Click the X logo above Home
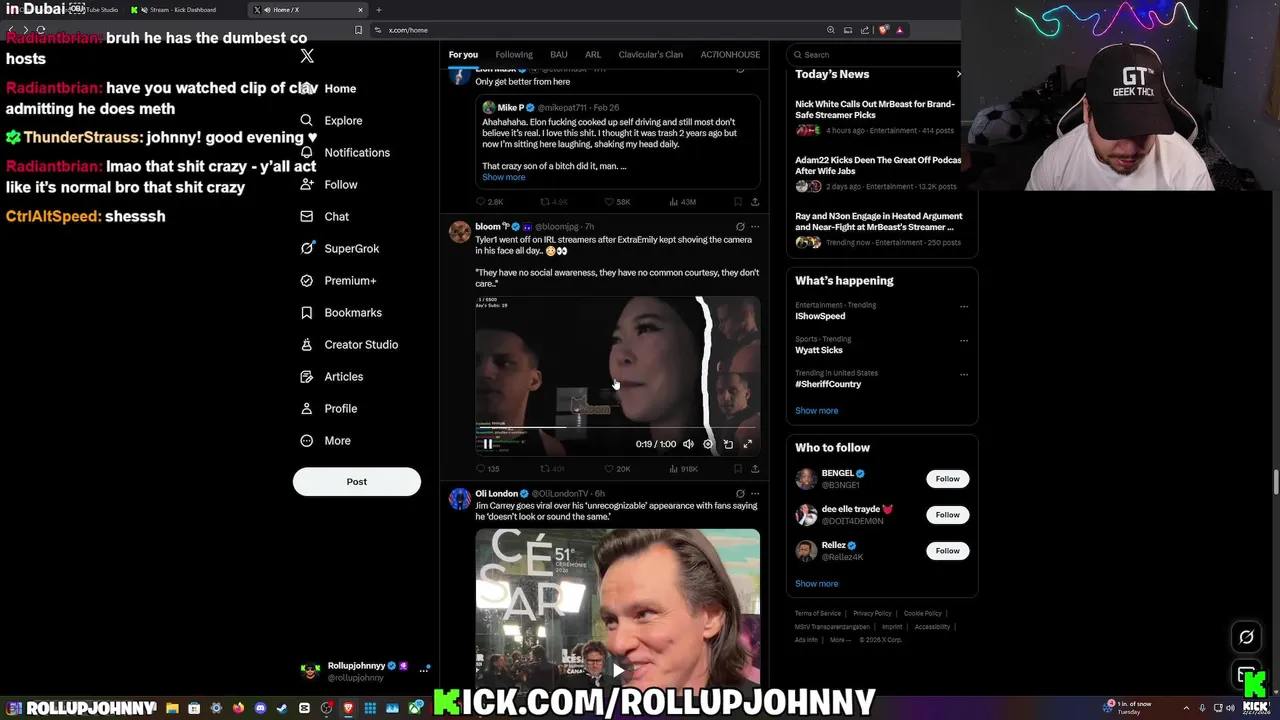This screenshot has width=1280, height=720. click(307, 56)
